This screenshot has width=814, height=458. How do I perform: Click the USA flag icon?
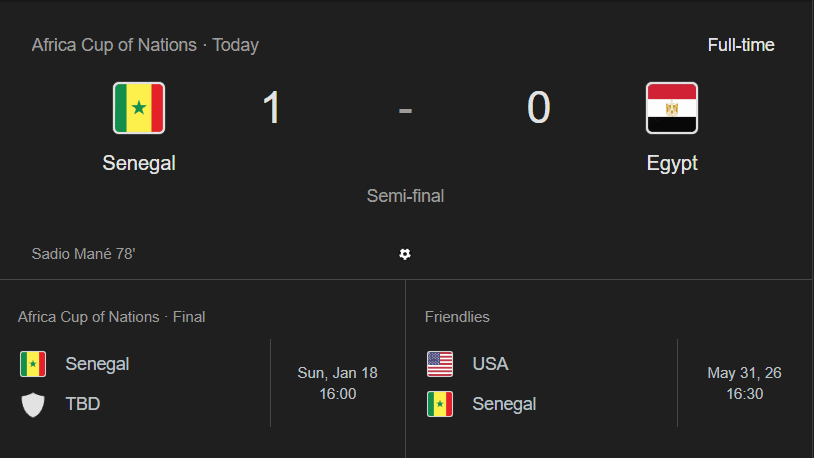coord(440,364)
